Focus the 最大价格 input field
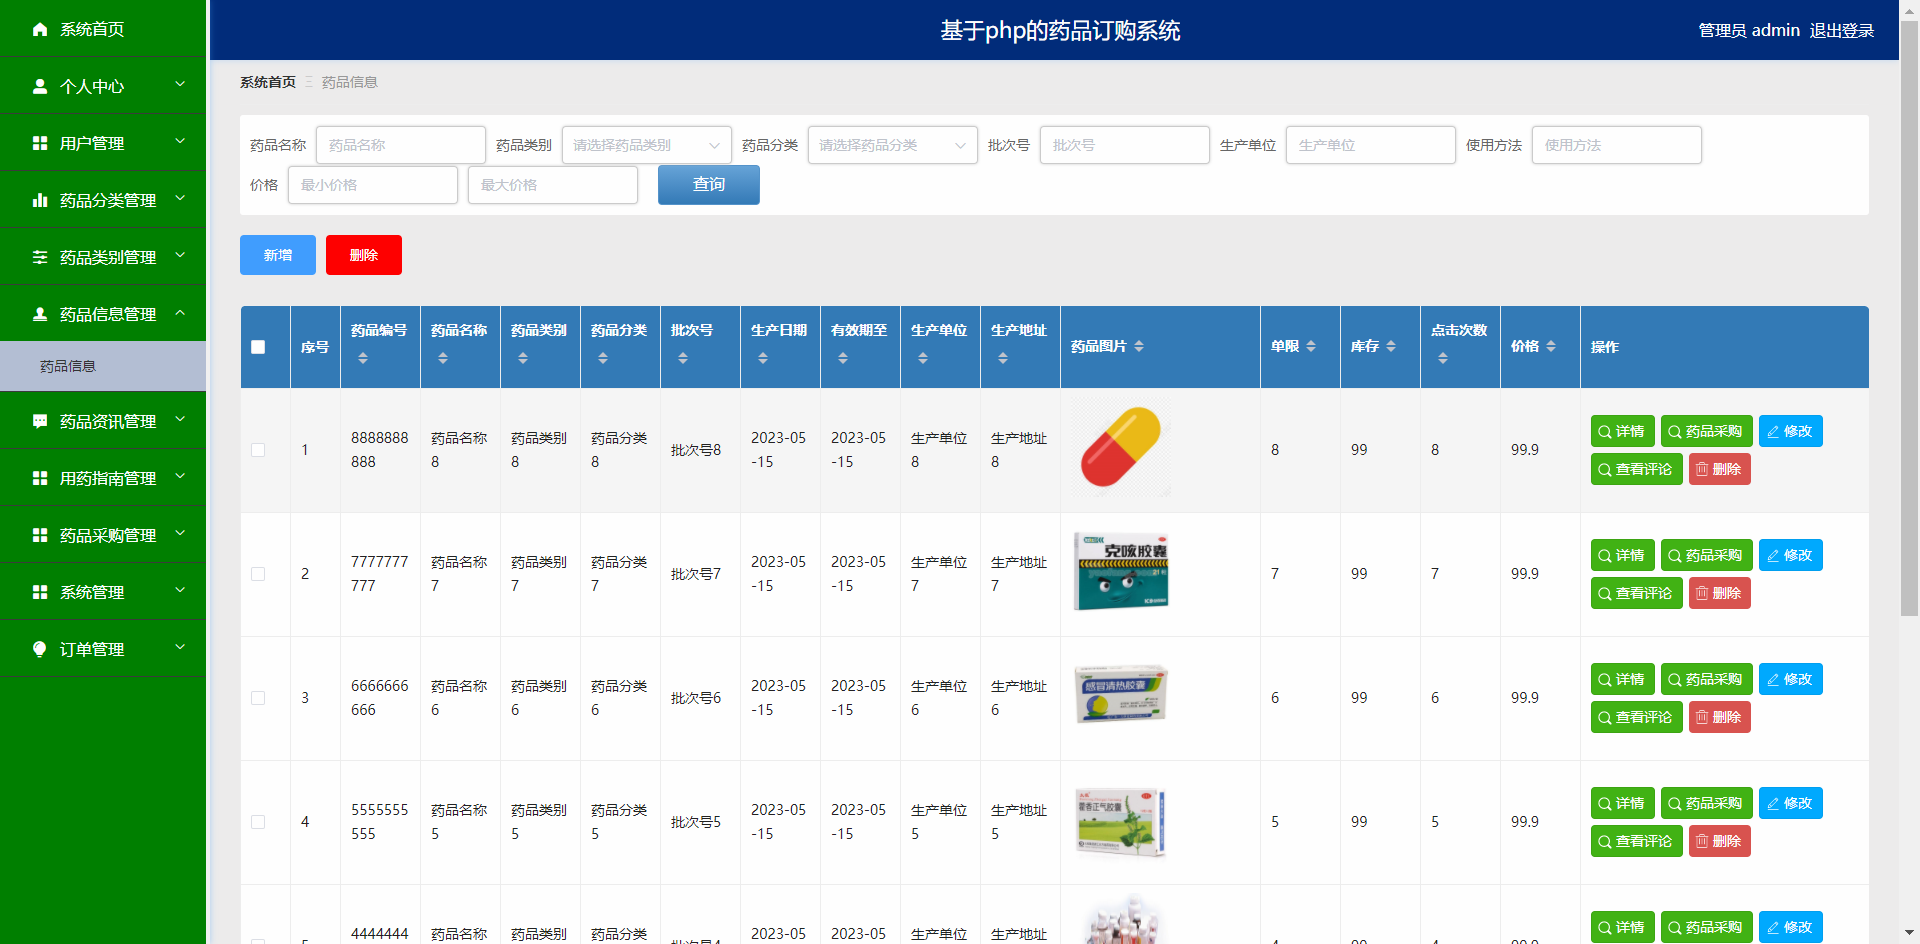This screenshot has width=1920, height=944. pos(552,185)
